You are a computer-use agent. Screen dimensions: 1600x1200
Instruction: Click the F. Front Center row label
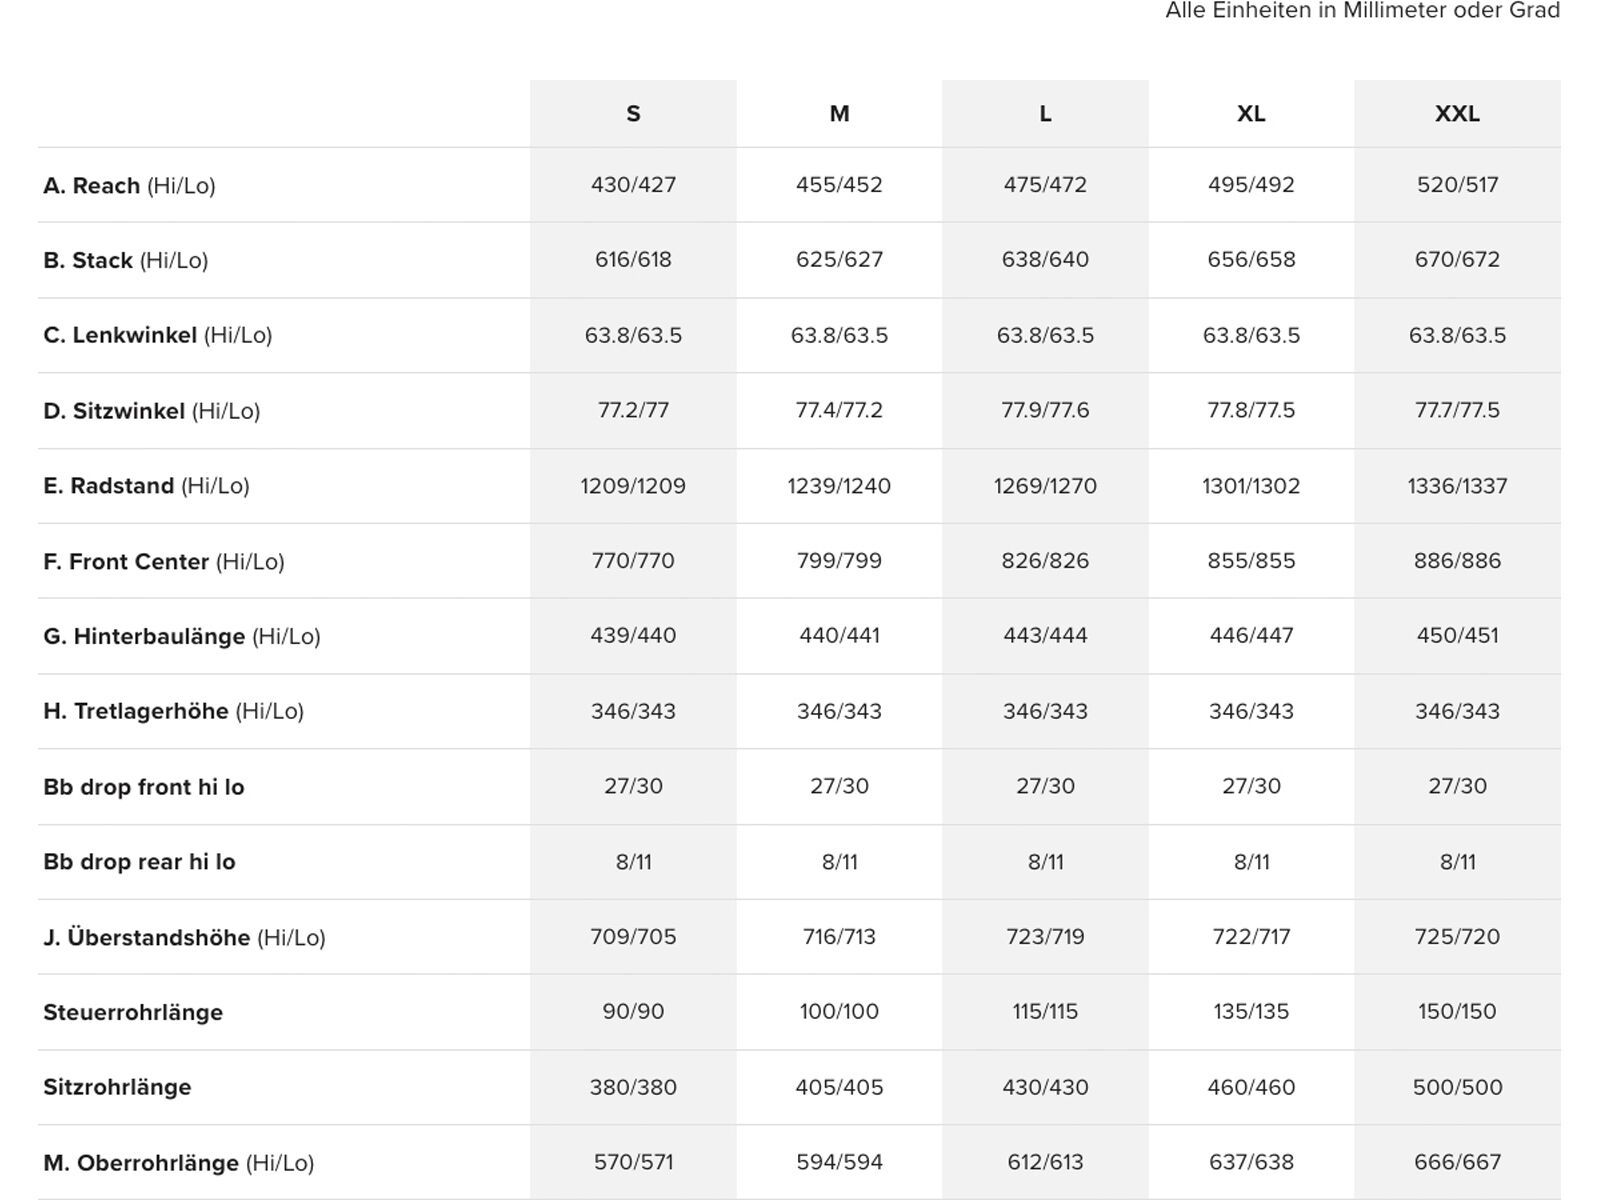click(163, 562)
